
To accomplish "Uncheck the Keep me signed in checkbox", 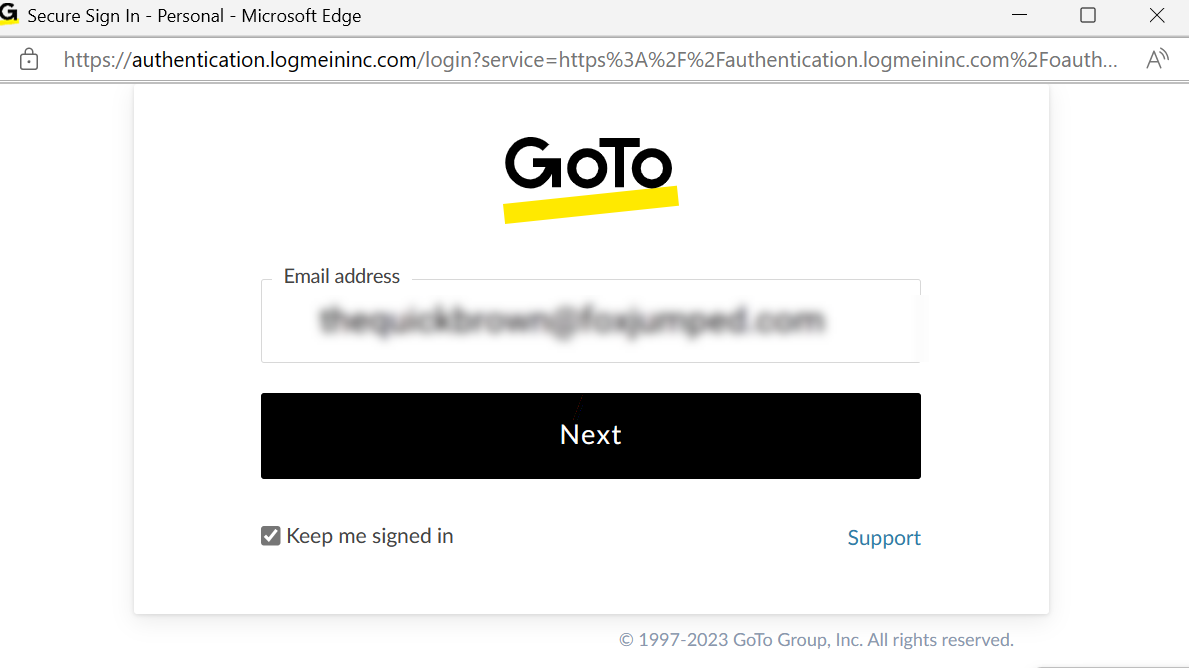I will pos(271,536).
